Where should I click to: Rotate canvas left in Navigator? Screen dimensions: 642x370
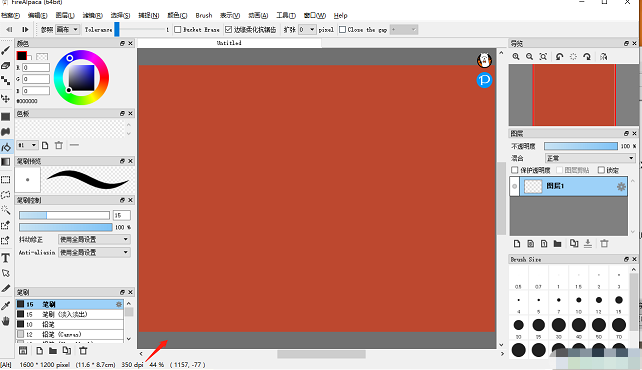pos(559,56)
